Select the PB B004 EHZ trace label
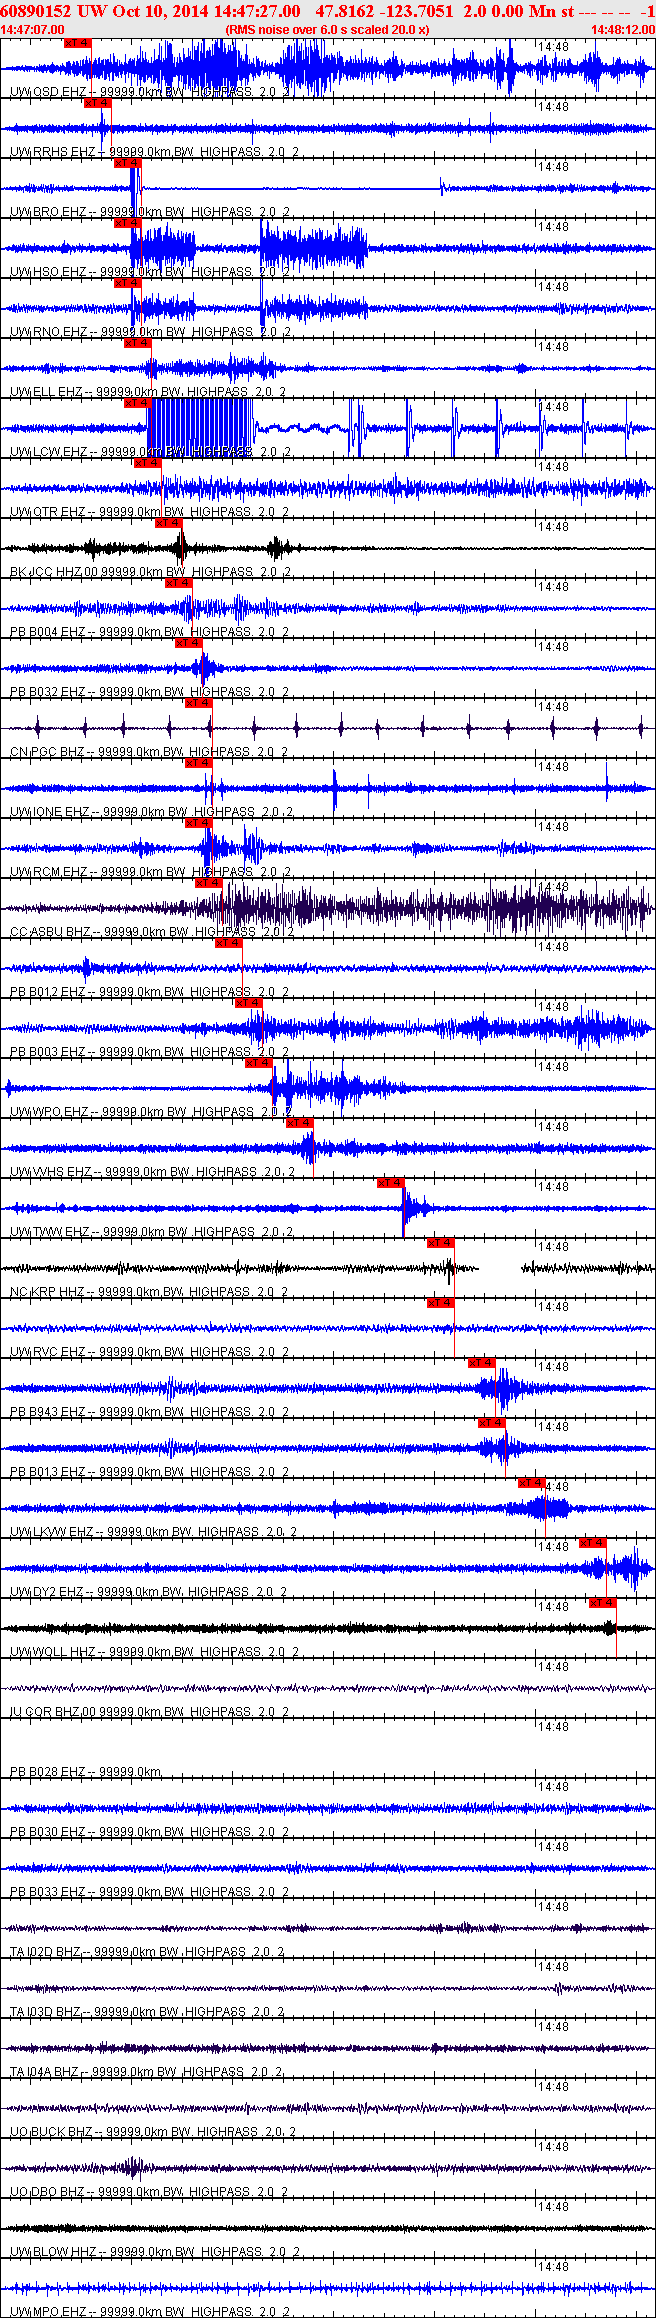This screenshot has height=2318, width=656. pos(149,632)
